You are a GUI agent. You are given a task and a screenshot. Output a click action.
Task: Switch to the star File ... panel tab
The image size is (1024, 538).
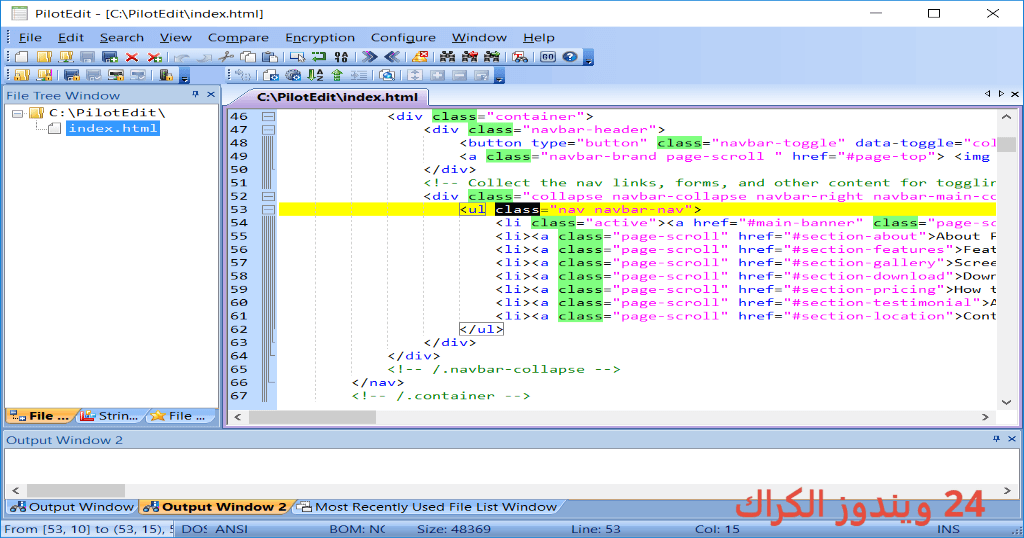point(179,416)
